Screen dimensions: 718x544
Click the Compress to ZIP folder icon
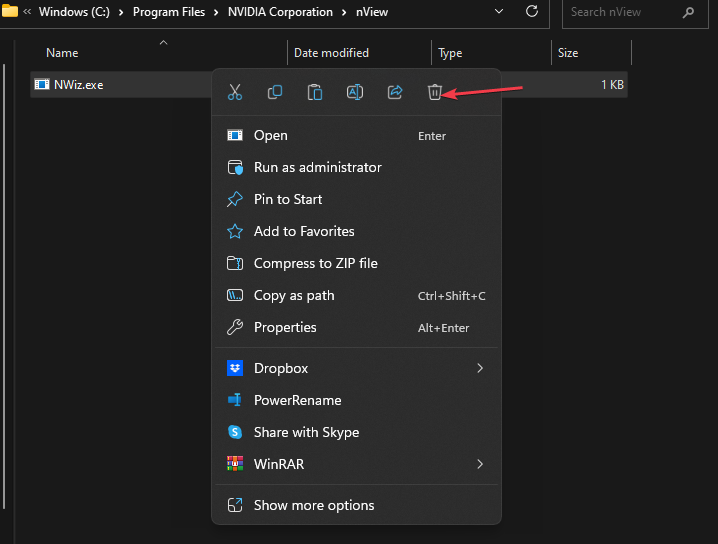(x=235, y=263)
